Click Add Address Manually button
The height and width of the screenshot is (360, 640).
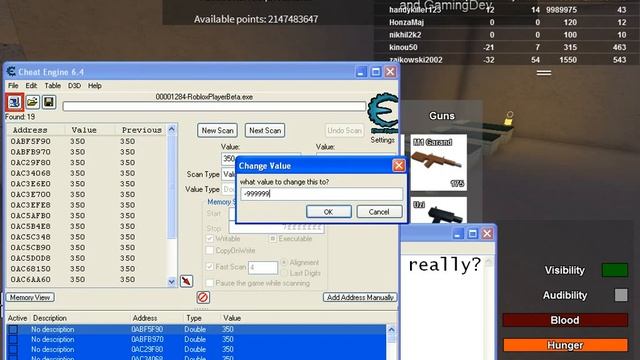tap(360, 298)
